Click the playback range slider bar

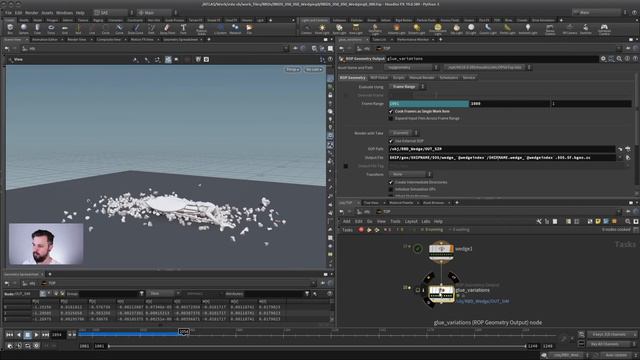click(317, 346)
